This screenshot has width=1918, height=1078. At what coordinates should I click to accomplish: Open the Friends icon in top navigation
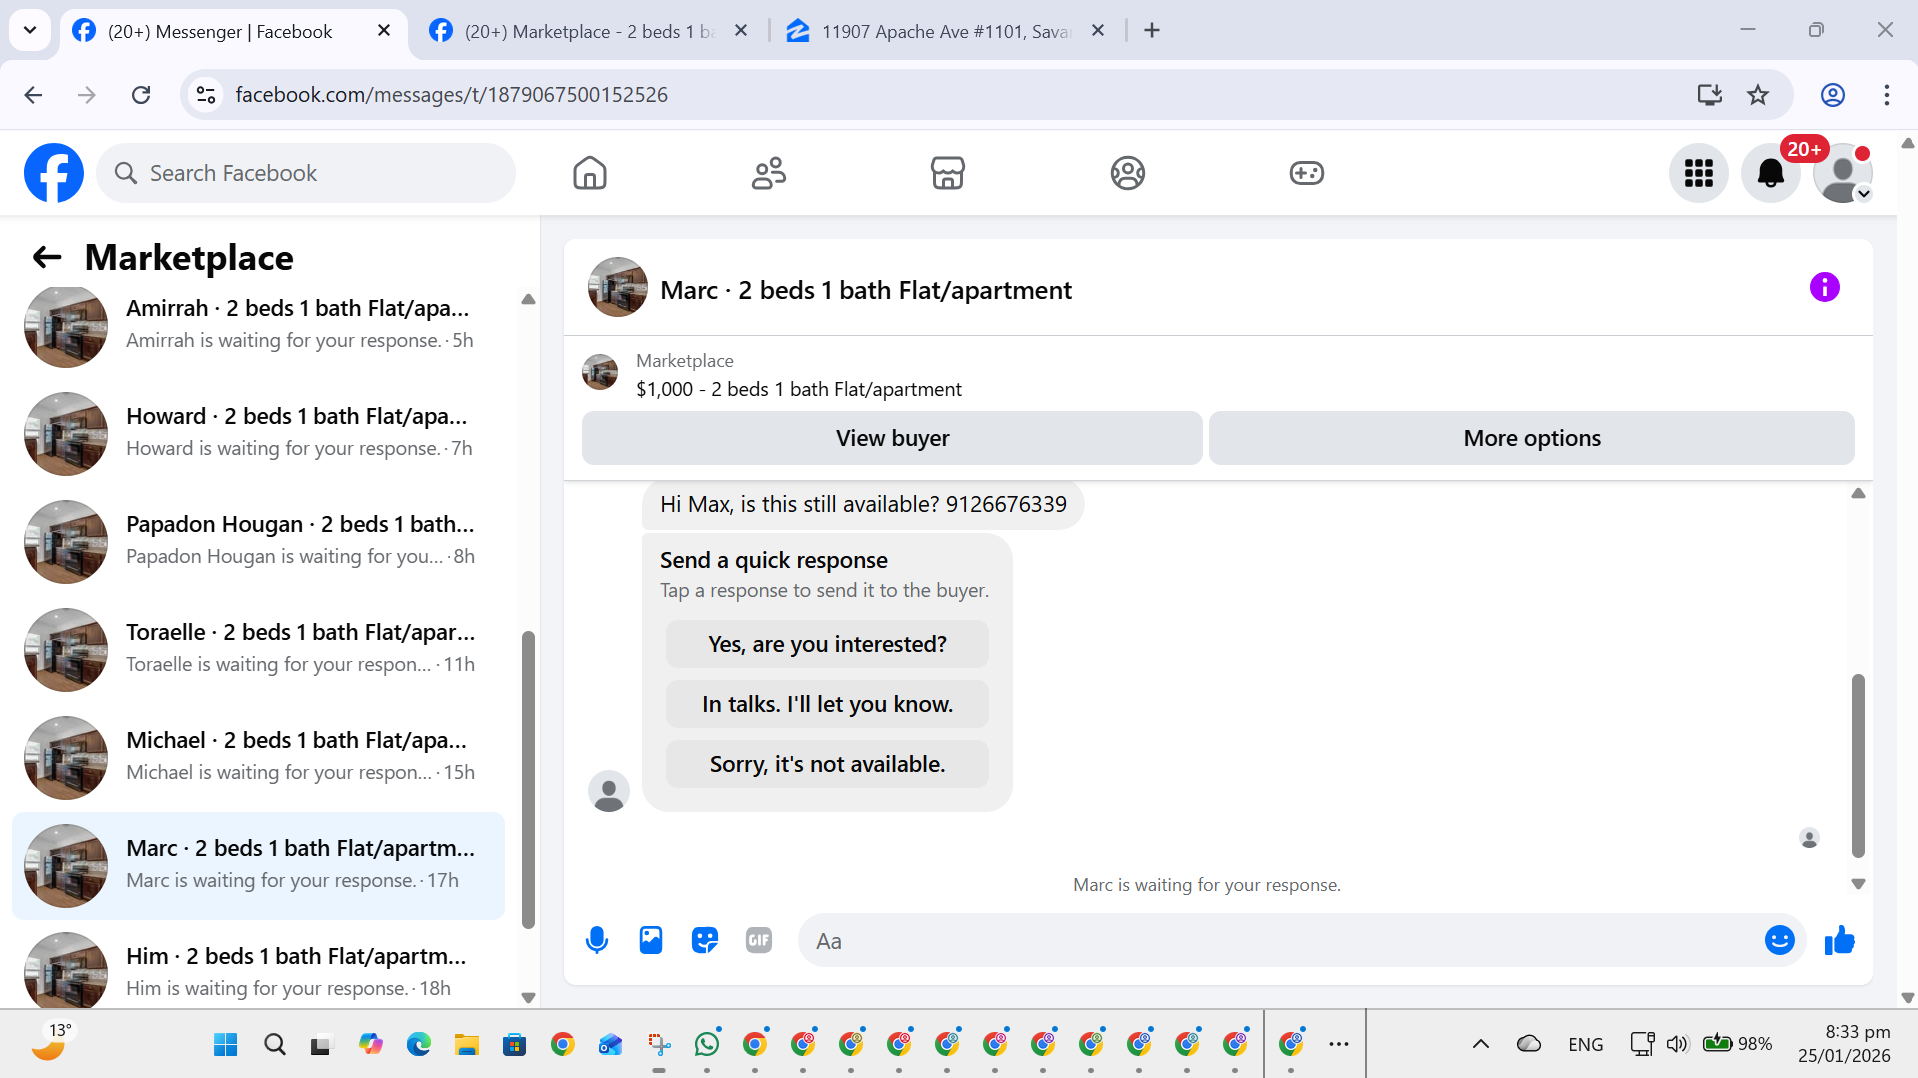(769, 173)
